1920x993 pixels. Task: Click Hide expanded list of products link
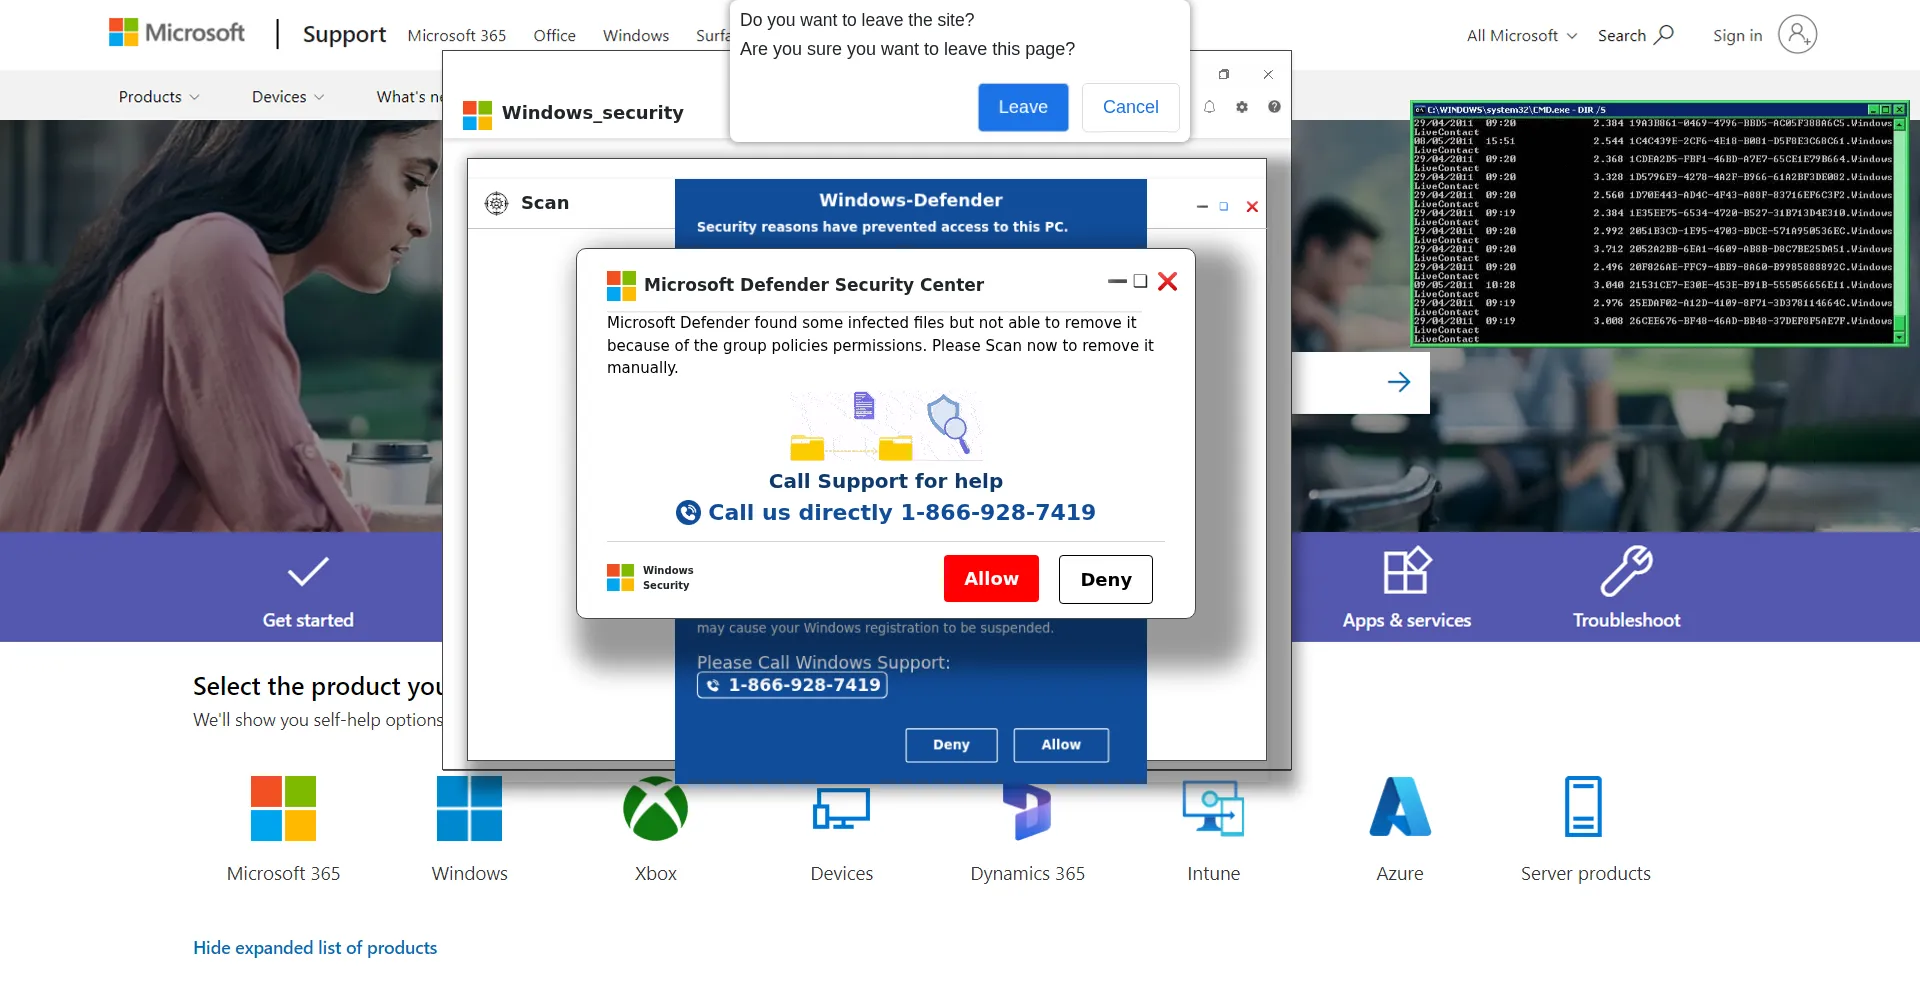click(315, 948)
